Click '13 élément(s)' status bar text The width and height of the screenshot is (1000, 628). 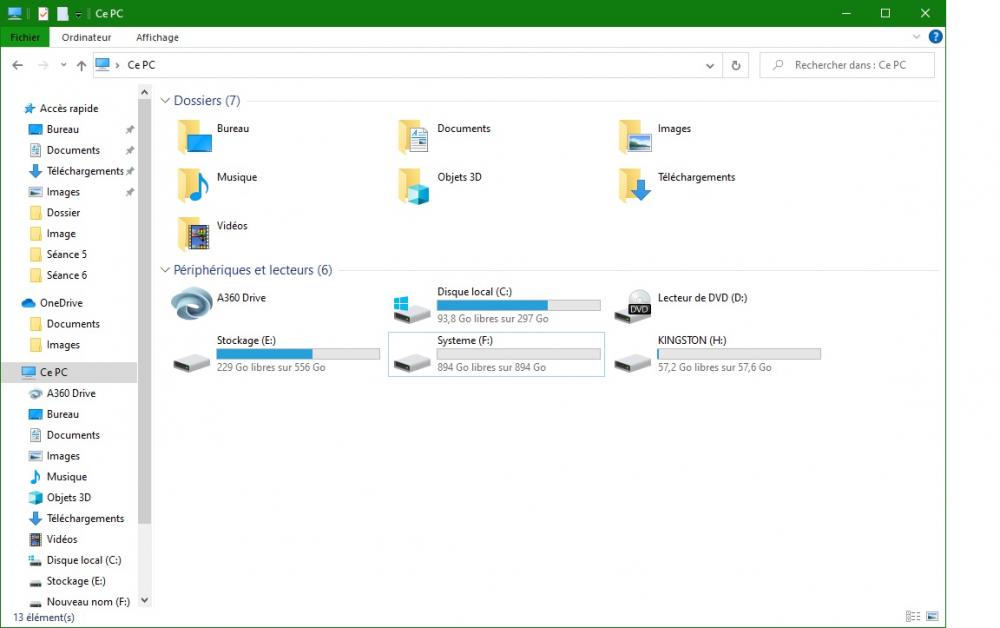[43, 618]
